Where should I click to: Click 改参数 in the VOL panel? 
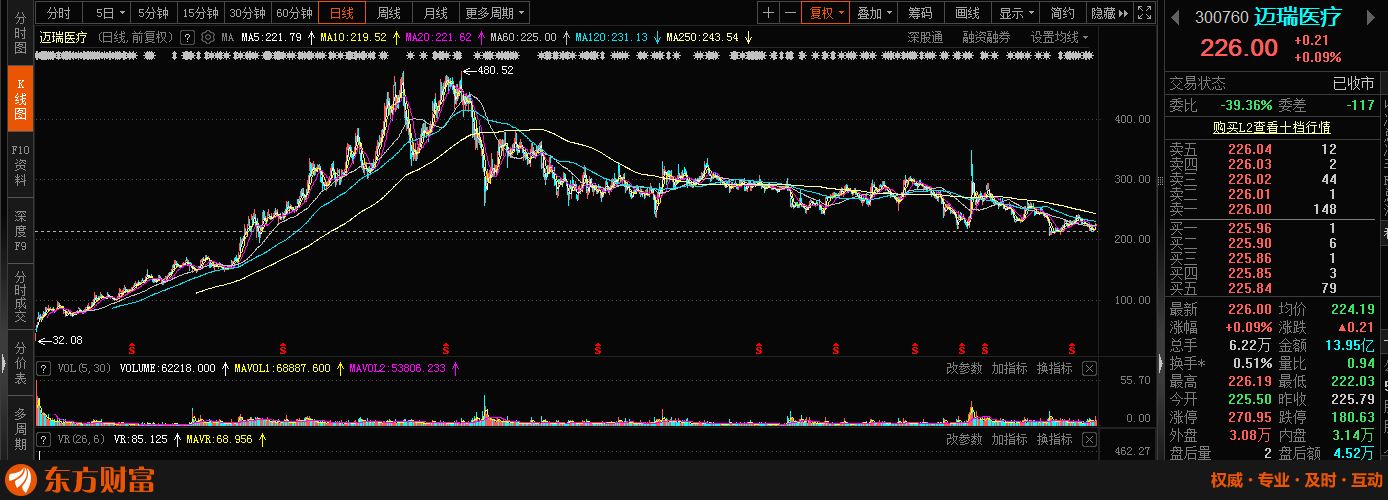click(964, 368)
